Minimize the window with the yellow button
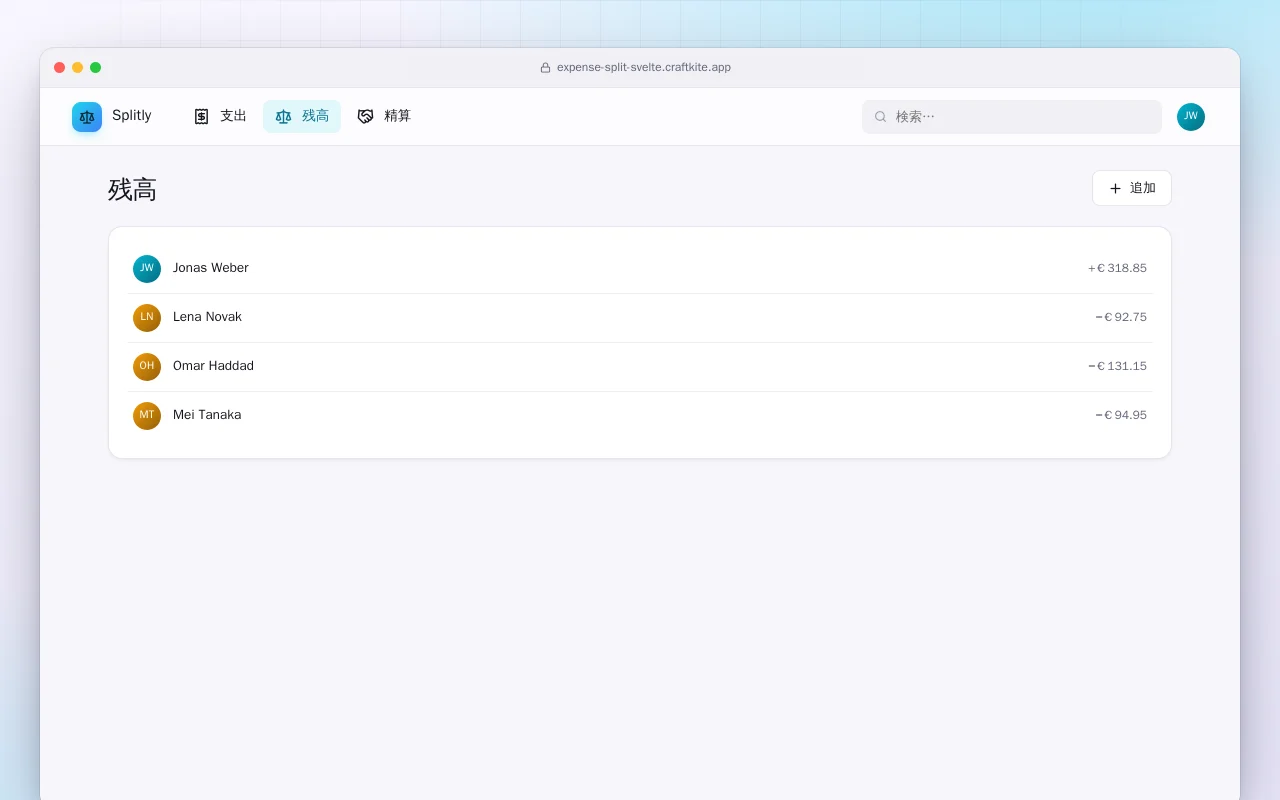This screenshot has width=1280, height=800. (x=78, y=68)
